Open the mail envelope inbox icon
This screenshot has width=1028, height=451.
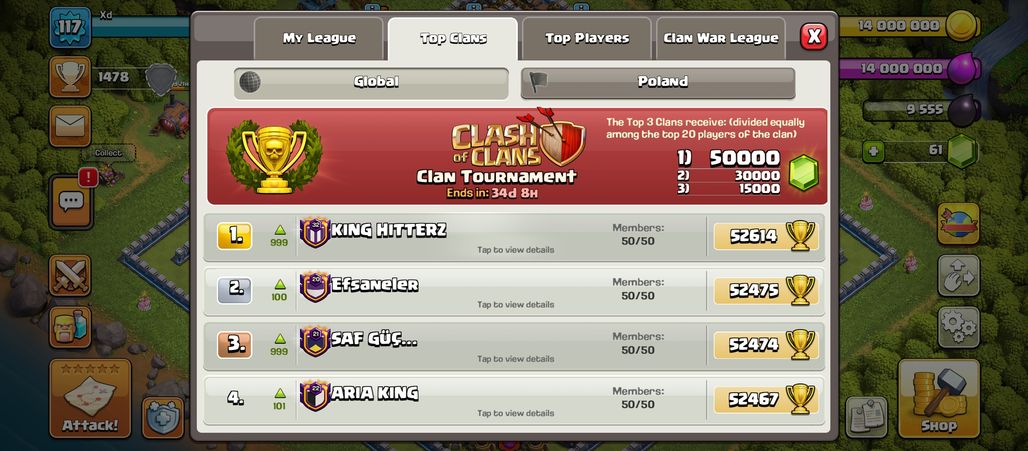pyautogui.click(x=69, y=126)
